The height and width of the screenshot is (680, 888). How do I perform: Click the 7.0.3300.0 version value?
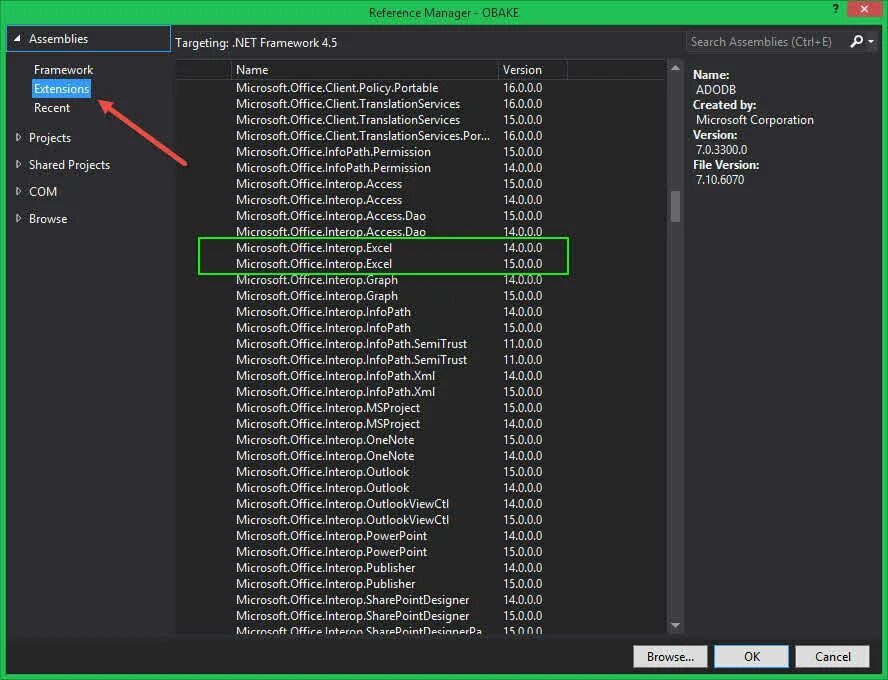[722, 149]
